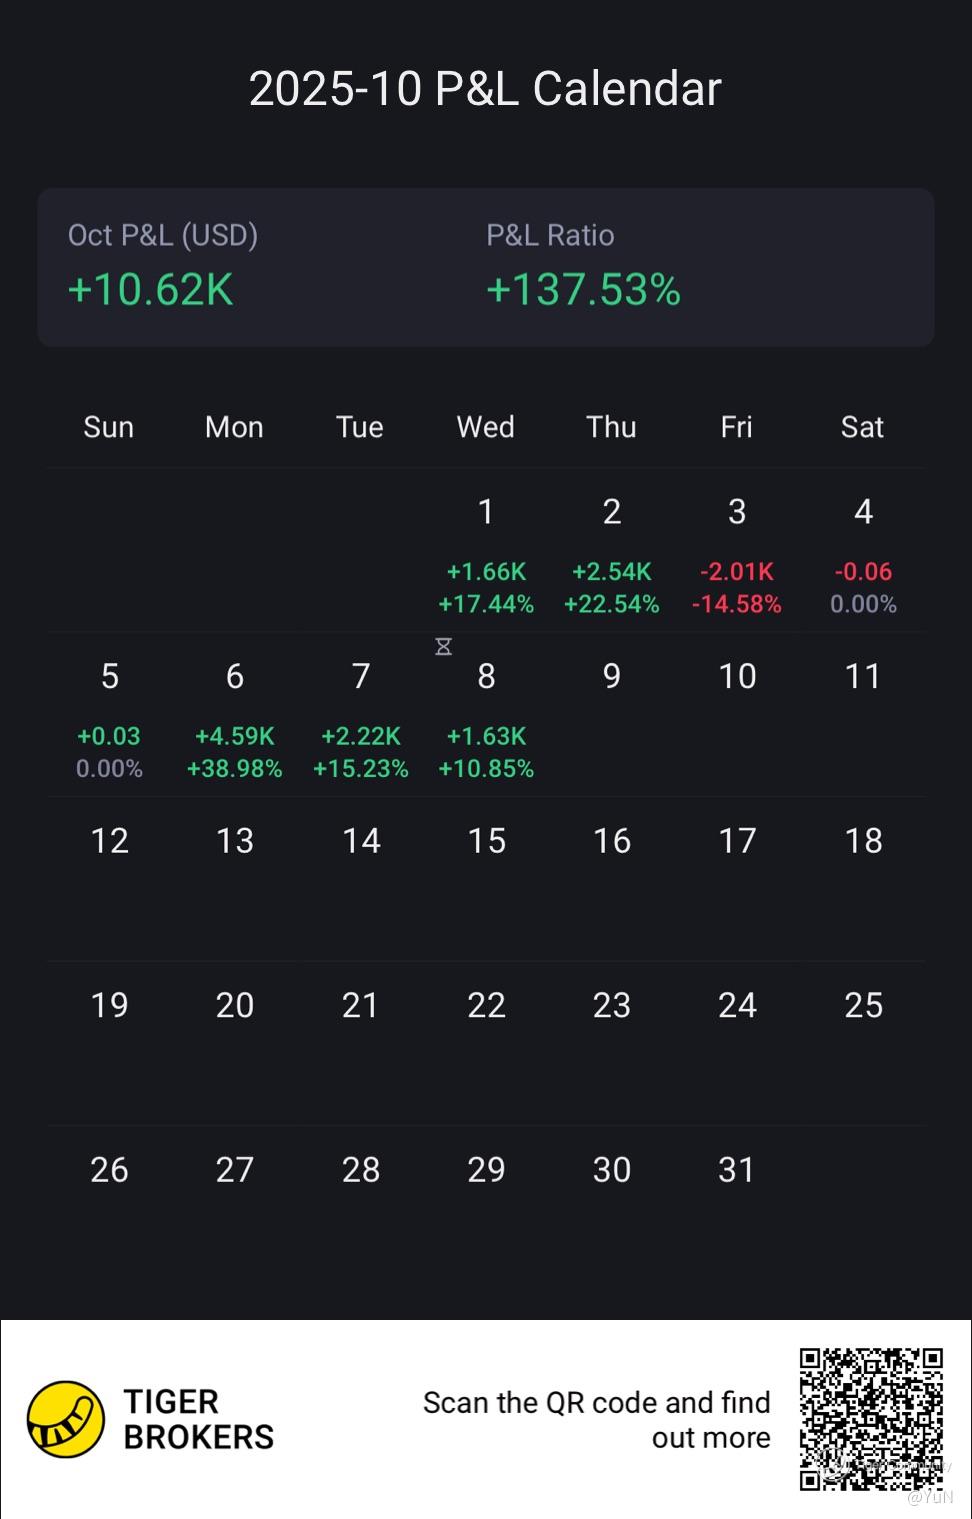Open October 8 with +1.63K profit
Image resolution: width=972 pixels, height=1519 pixels.
tap(486, 720)
